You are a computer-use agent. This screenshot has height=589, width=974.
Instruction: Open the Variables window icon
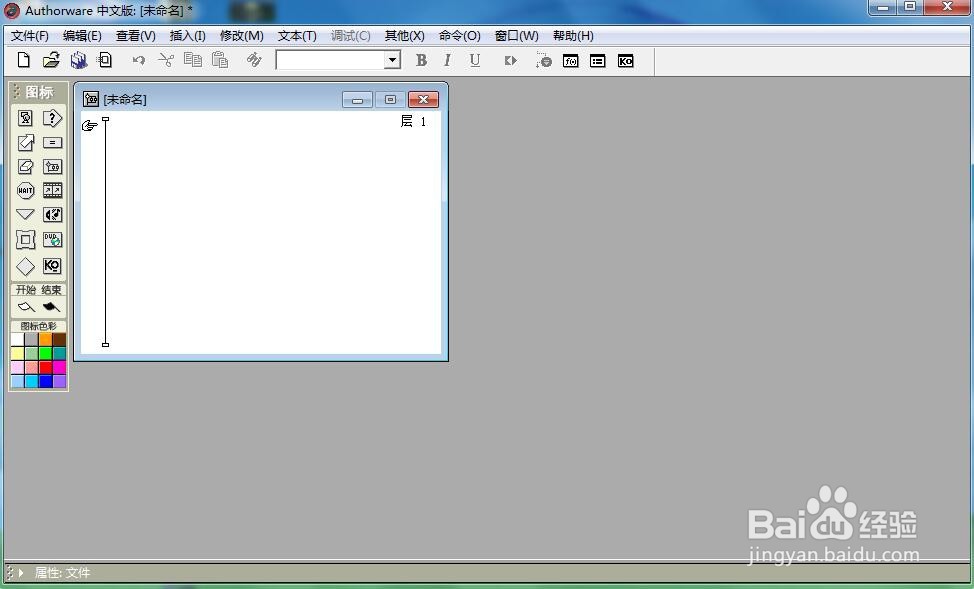click(x=598, y=61)
